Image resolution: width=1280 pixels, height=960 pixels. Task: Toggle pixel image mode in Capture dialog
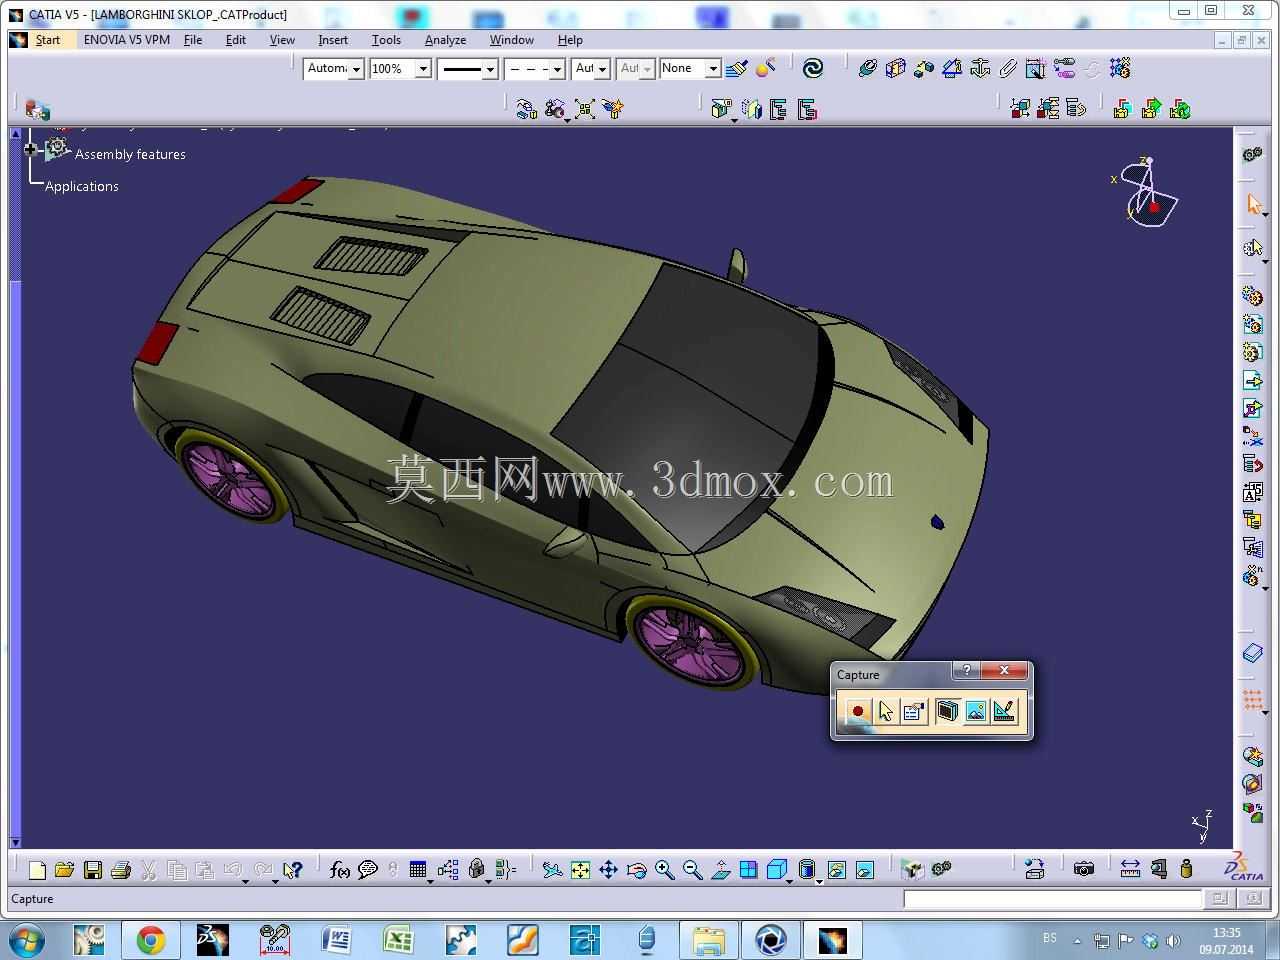point(975,711)
